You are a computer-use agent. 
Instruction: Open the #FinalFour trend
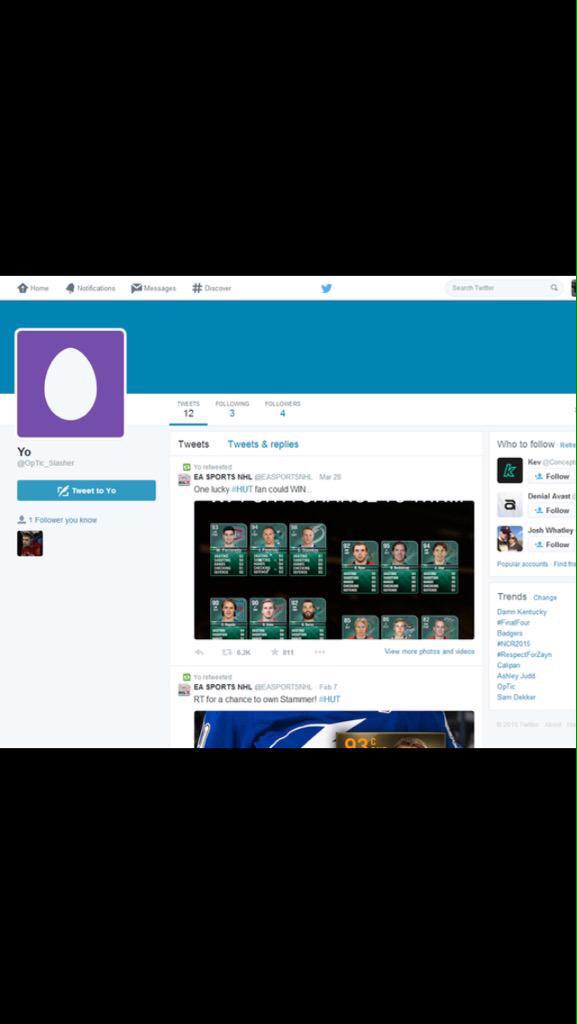click(x=513, y=622)
